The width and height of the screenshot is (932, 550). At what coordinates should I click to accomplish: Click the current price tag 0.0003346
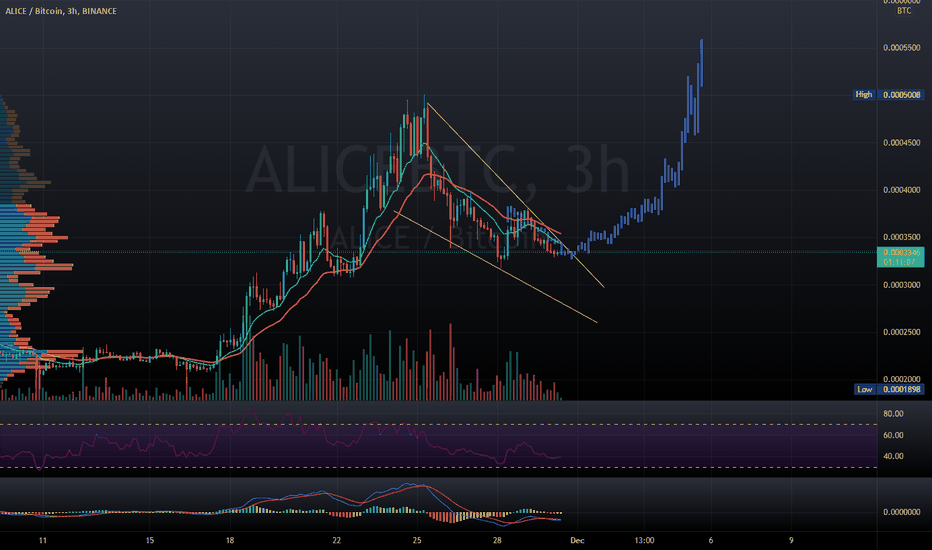pos(901,257)
